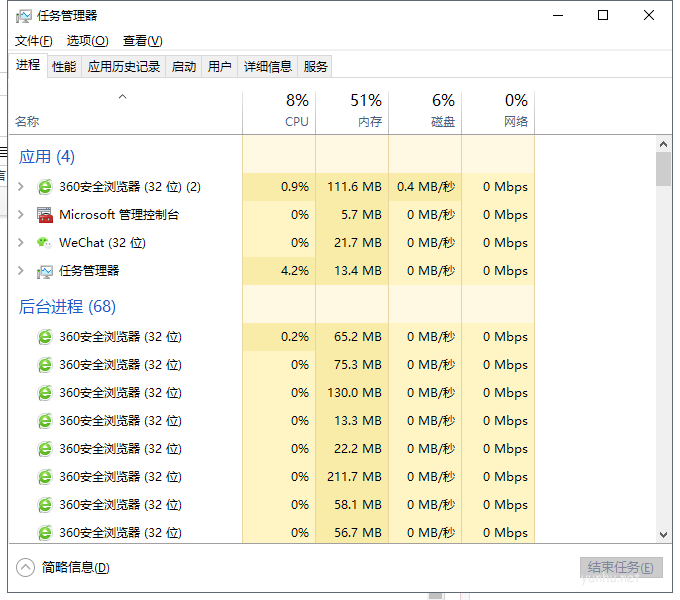This screenshot has width=680, height=600.
Task: Open the 查看(V) menu
Action: [143, 41]
